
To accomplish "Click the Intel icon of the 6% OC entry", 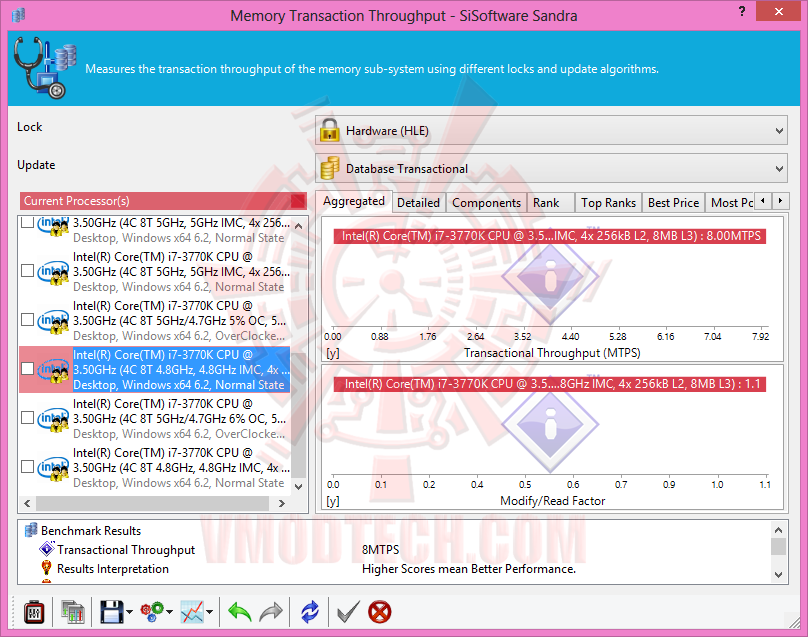I will [53, 418].
